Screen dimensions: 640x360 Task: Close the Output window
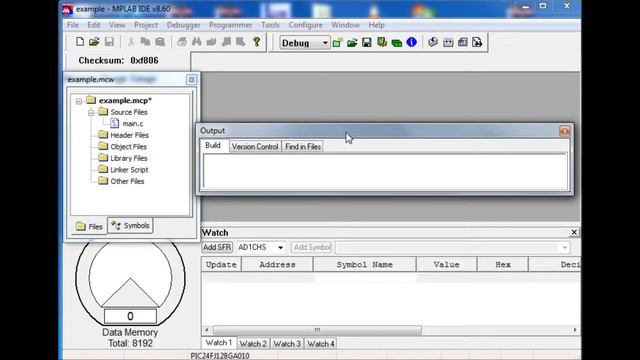point(564,131)
